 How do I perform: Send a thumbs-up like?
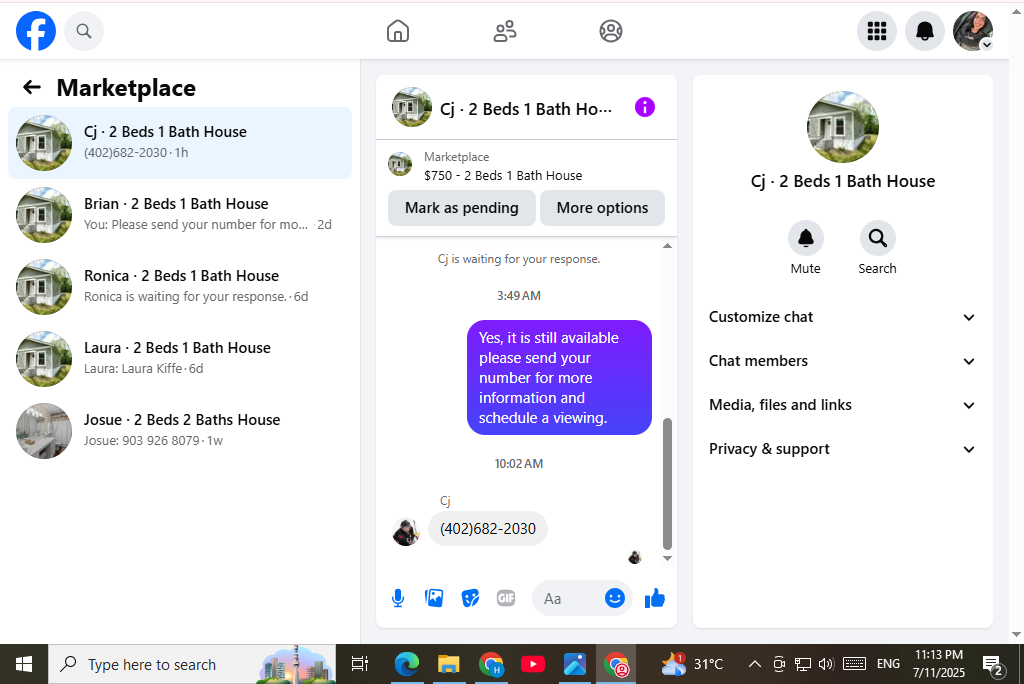654,598
